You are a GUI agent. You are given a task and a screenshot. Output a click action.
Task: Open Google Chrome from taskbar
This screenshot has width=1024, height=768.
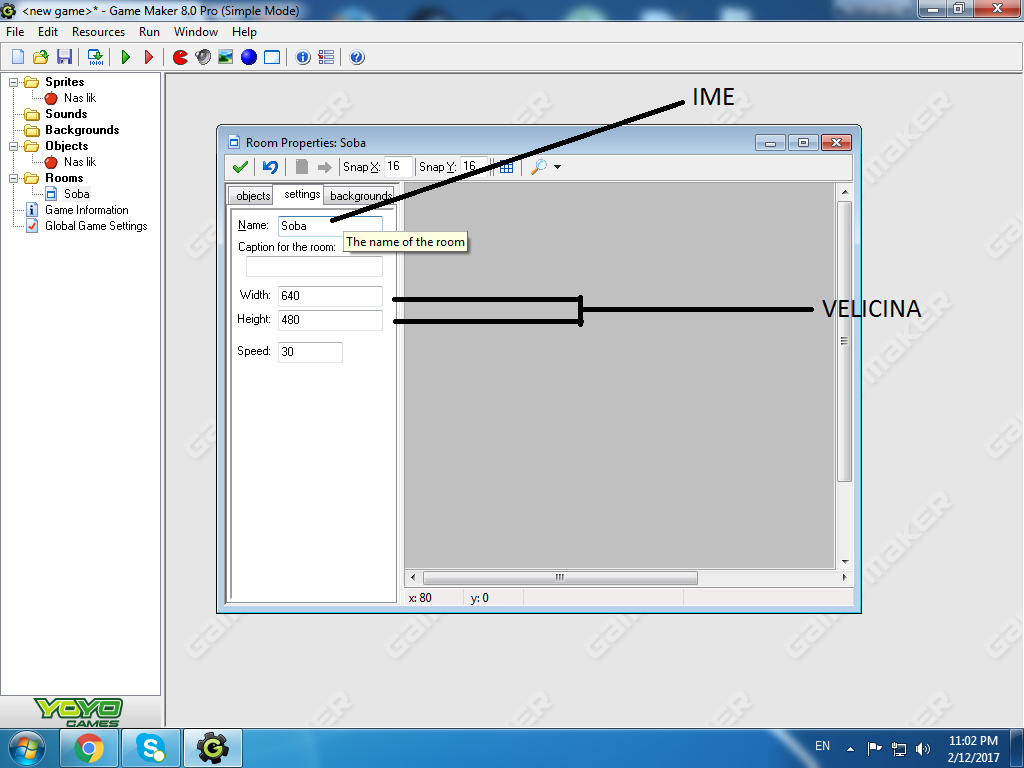89,748
